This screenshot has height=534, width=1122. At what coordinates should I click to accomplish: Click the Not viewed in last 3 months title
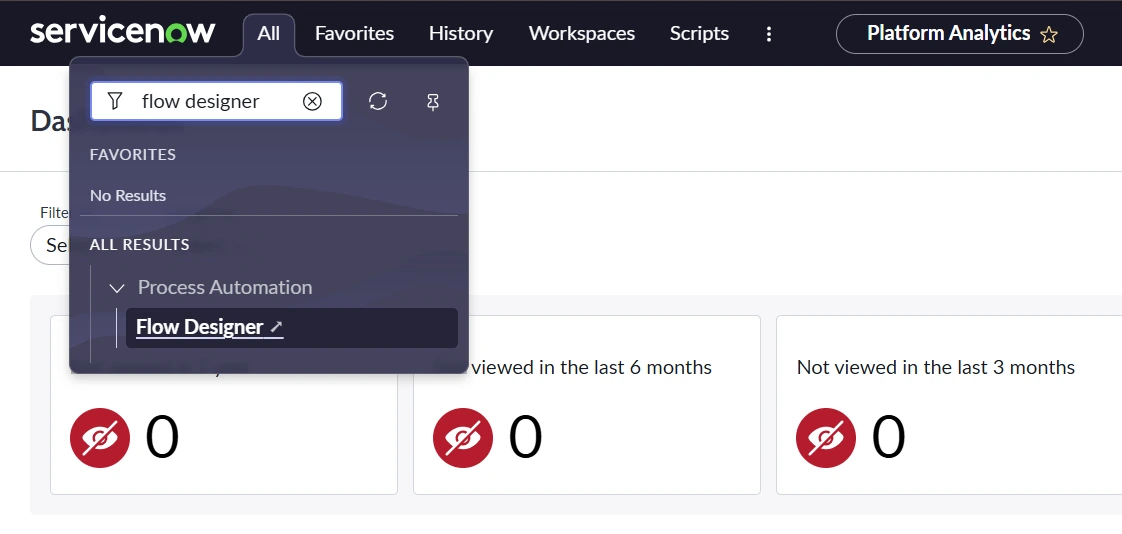click(935, 367)
